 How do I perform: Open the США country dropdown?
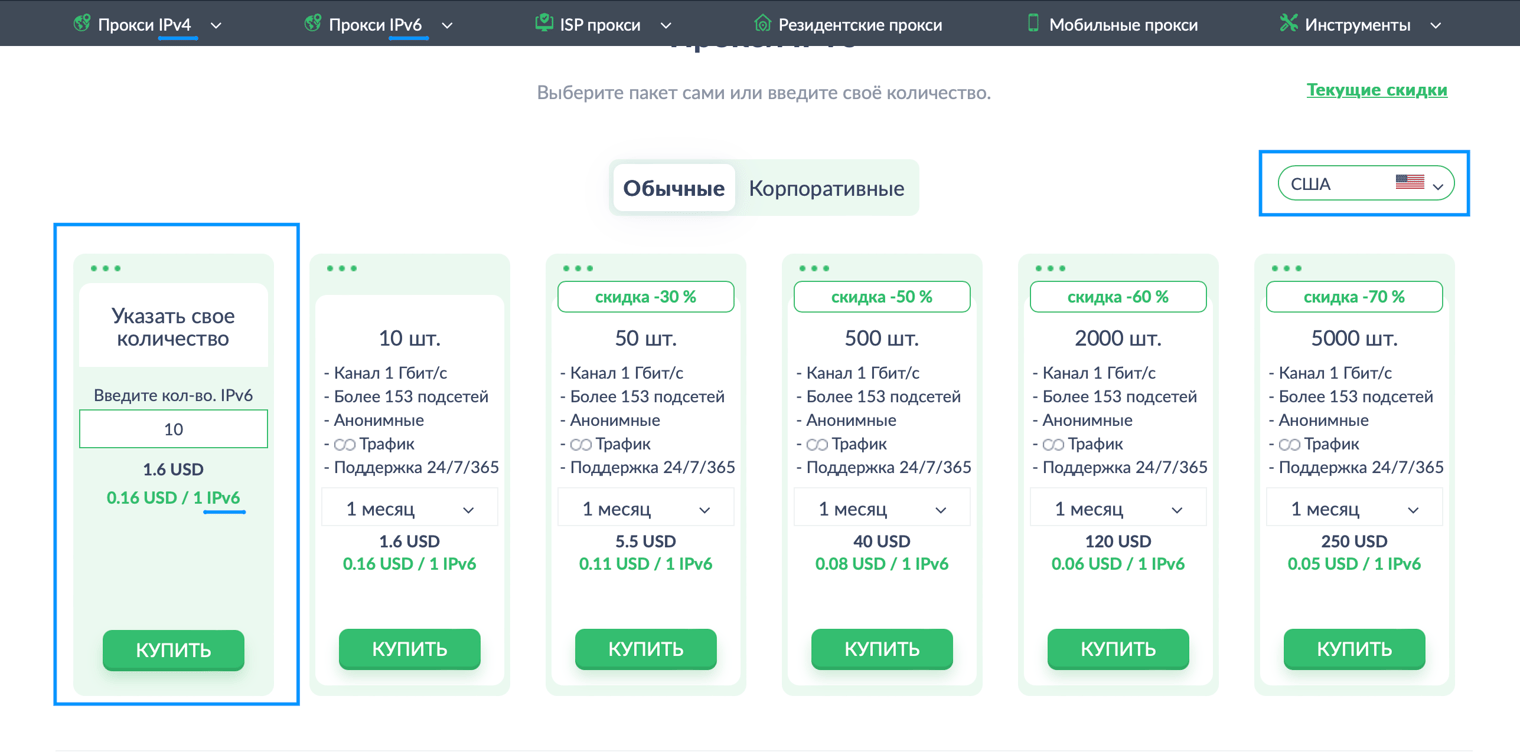(1365, 184)
